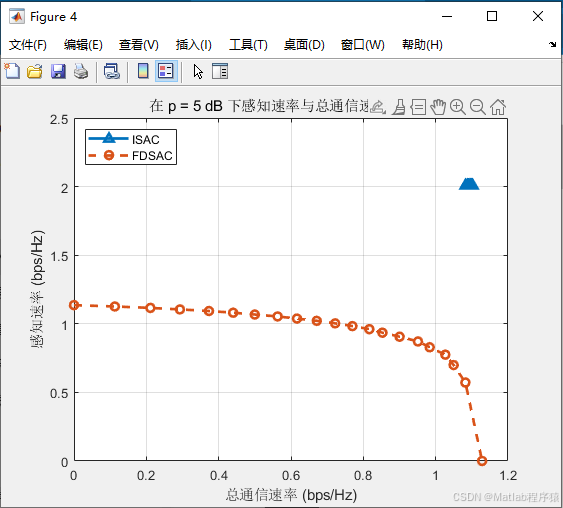Image resolution: width=563 pixels, height=508 pixels.
Task: Open the 帮助(H) menu
Action: click(x=422, y=45)
